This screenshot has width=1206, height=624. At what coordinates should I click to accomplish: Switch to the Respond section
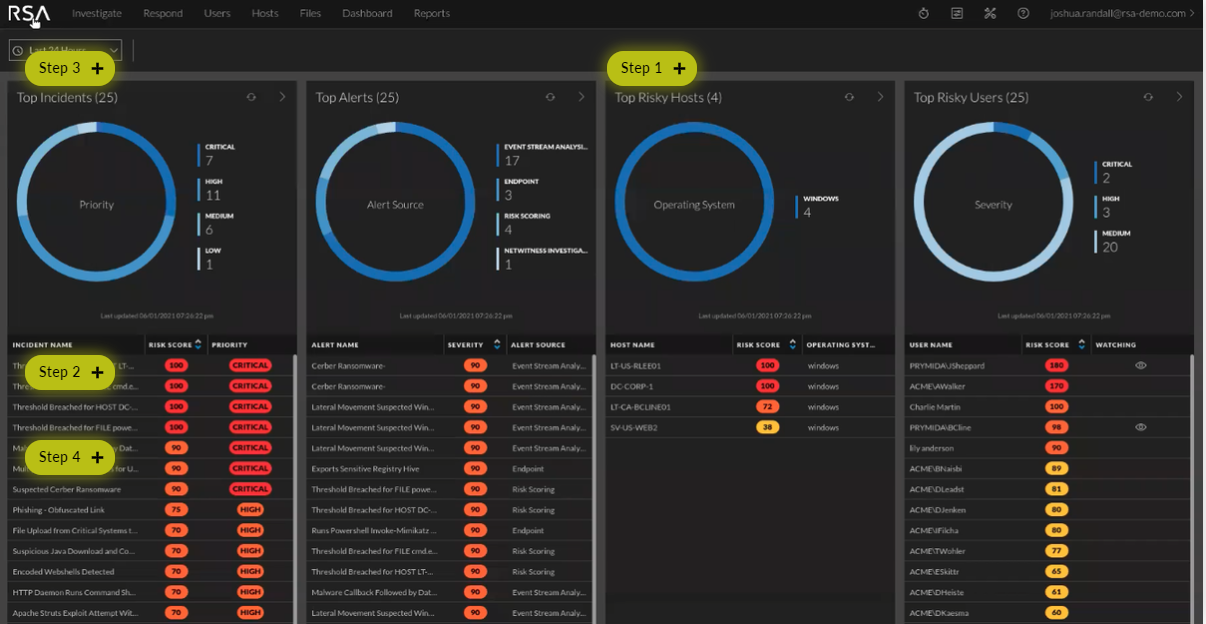click(x=162, y=13)
